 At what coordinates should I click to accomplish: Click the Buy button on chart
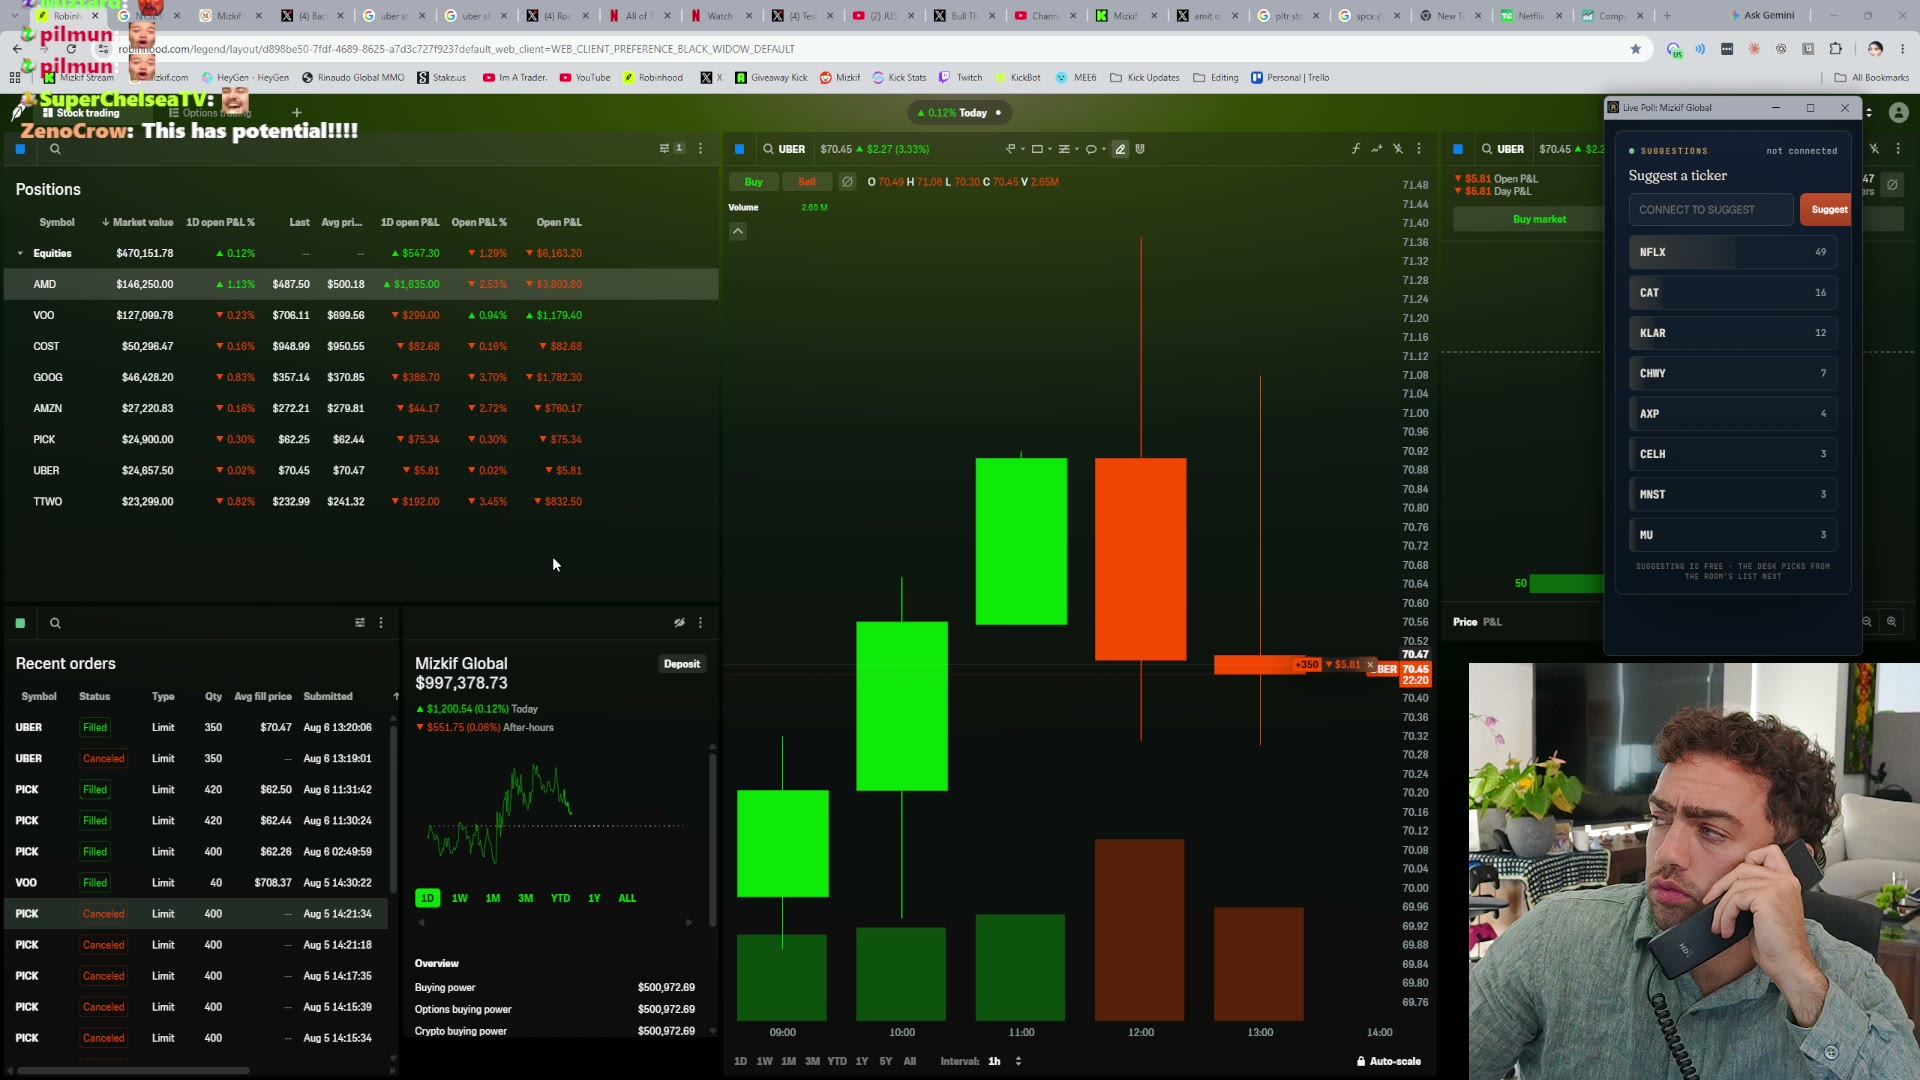[754, 182]
